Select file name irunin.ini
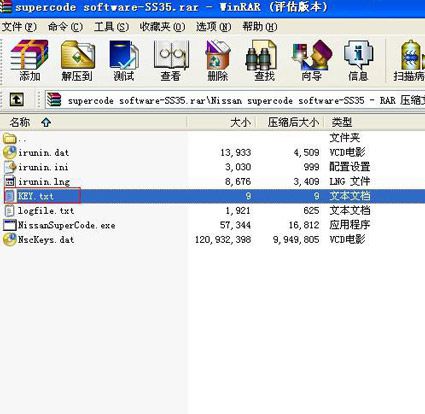Screen dimensions: 425x414 pyautogui.click(x=43, y=167)
